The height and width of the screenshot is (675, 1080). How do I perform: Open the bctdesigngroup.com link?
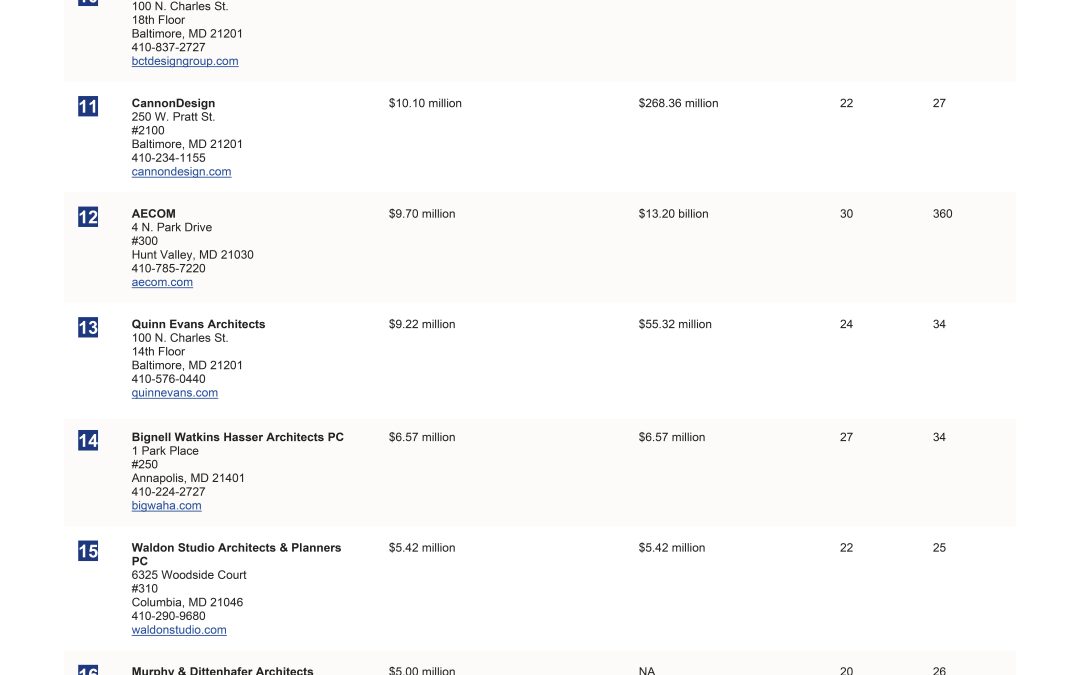(185, 61)
